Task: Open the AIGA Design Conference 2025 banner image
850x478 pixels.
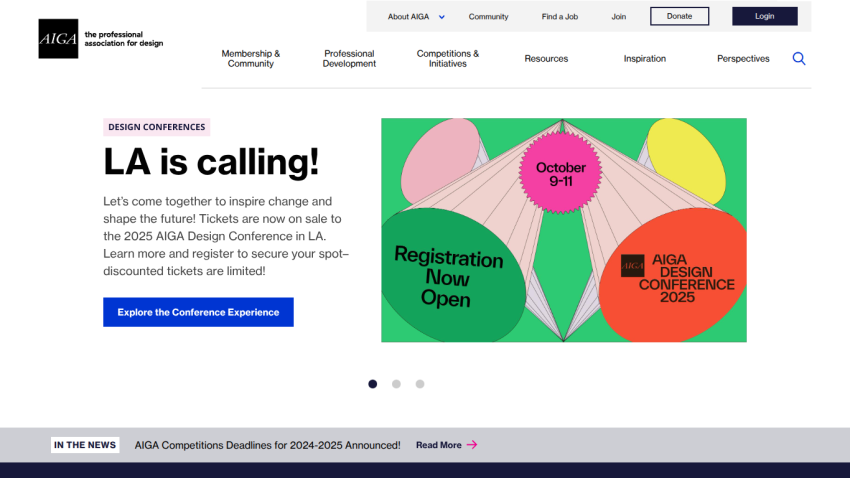Action: 564,230
